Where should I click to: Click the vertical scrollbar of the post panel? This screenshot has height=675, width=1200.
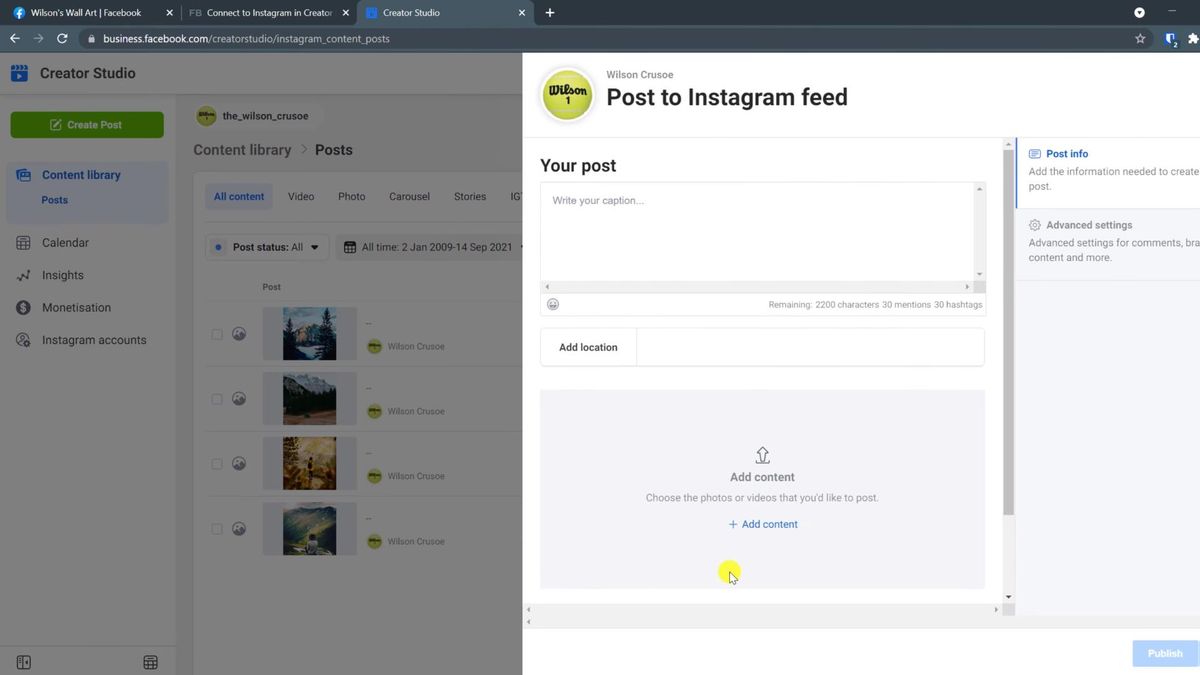(x=1008, y=333)
